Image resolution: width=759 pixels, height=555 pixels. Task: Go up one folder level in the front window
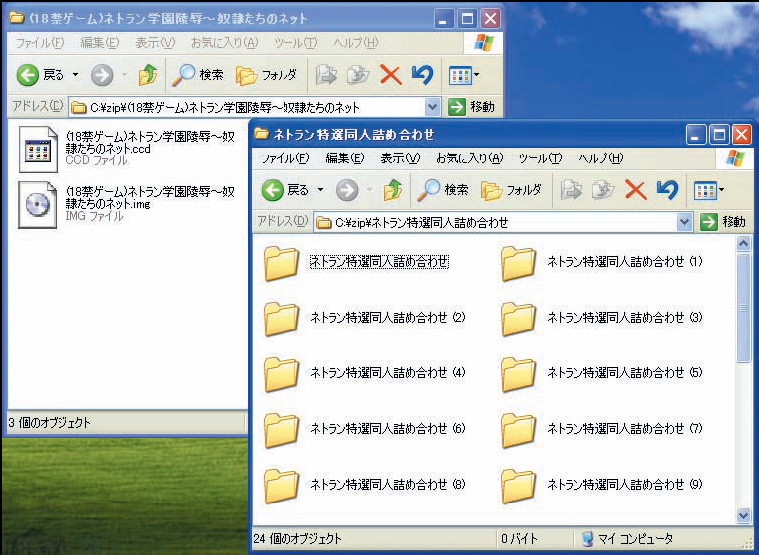coord(393,190)
